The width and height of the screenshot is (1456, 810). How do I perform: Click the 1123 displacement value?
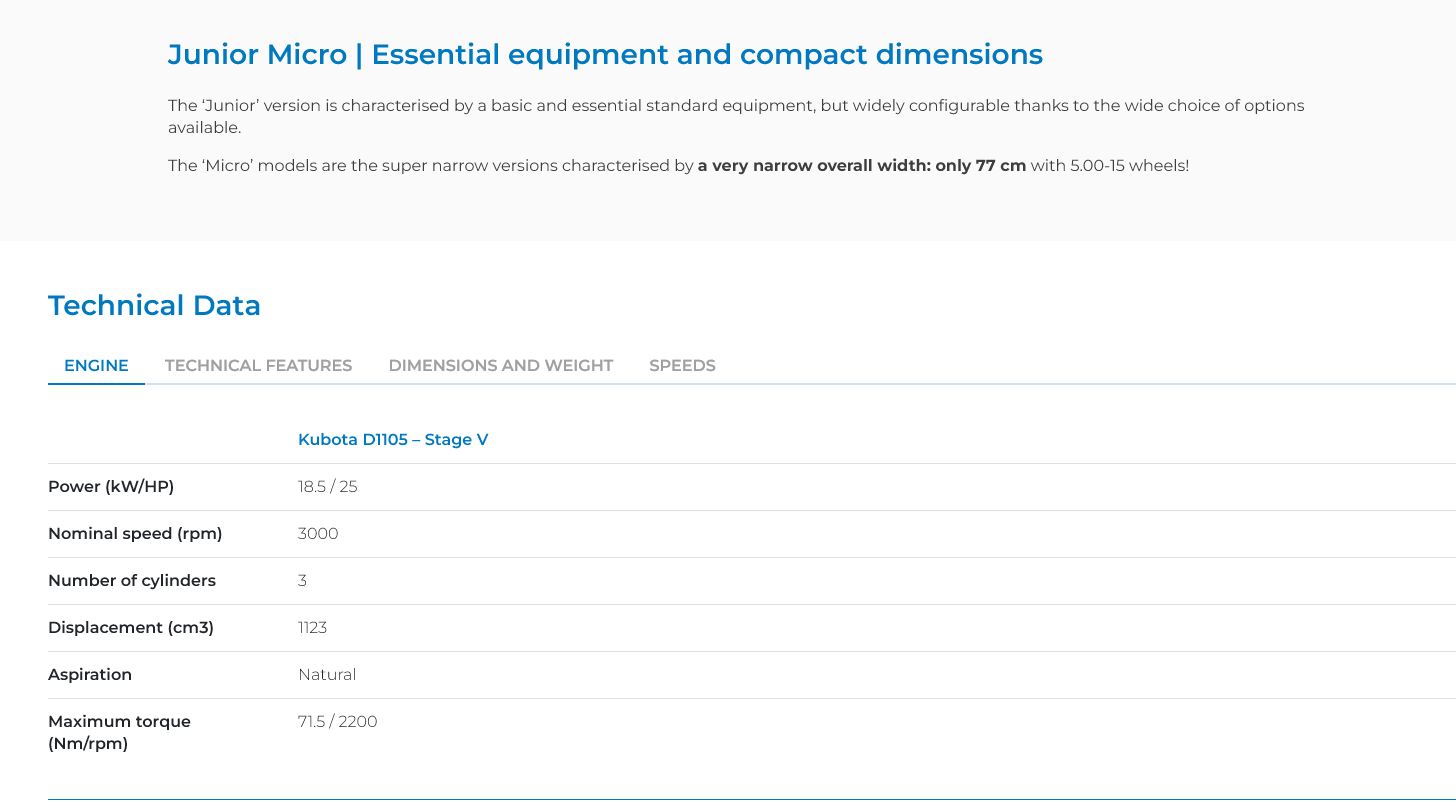(312, 628)
